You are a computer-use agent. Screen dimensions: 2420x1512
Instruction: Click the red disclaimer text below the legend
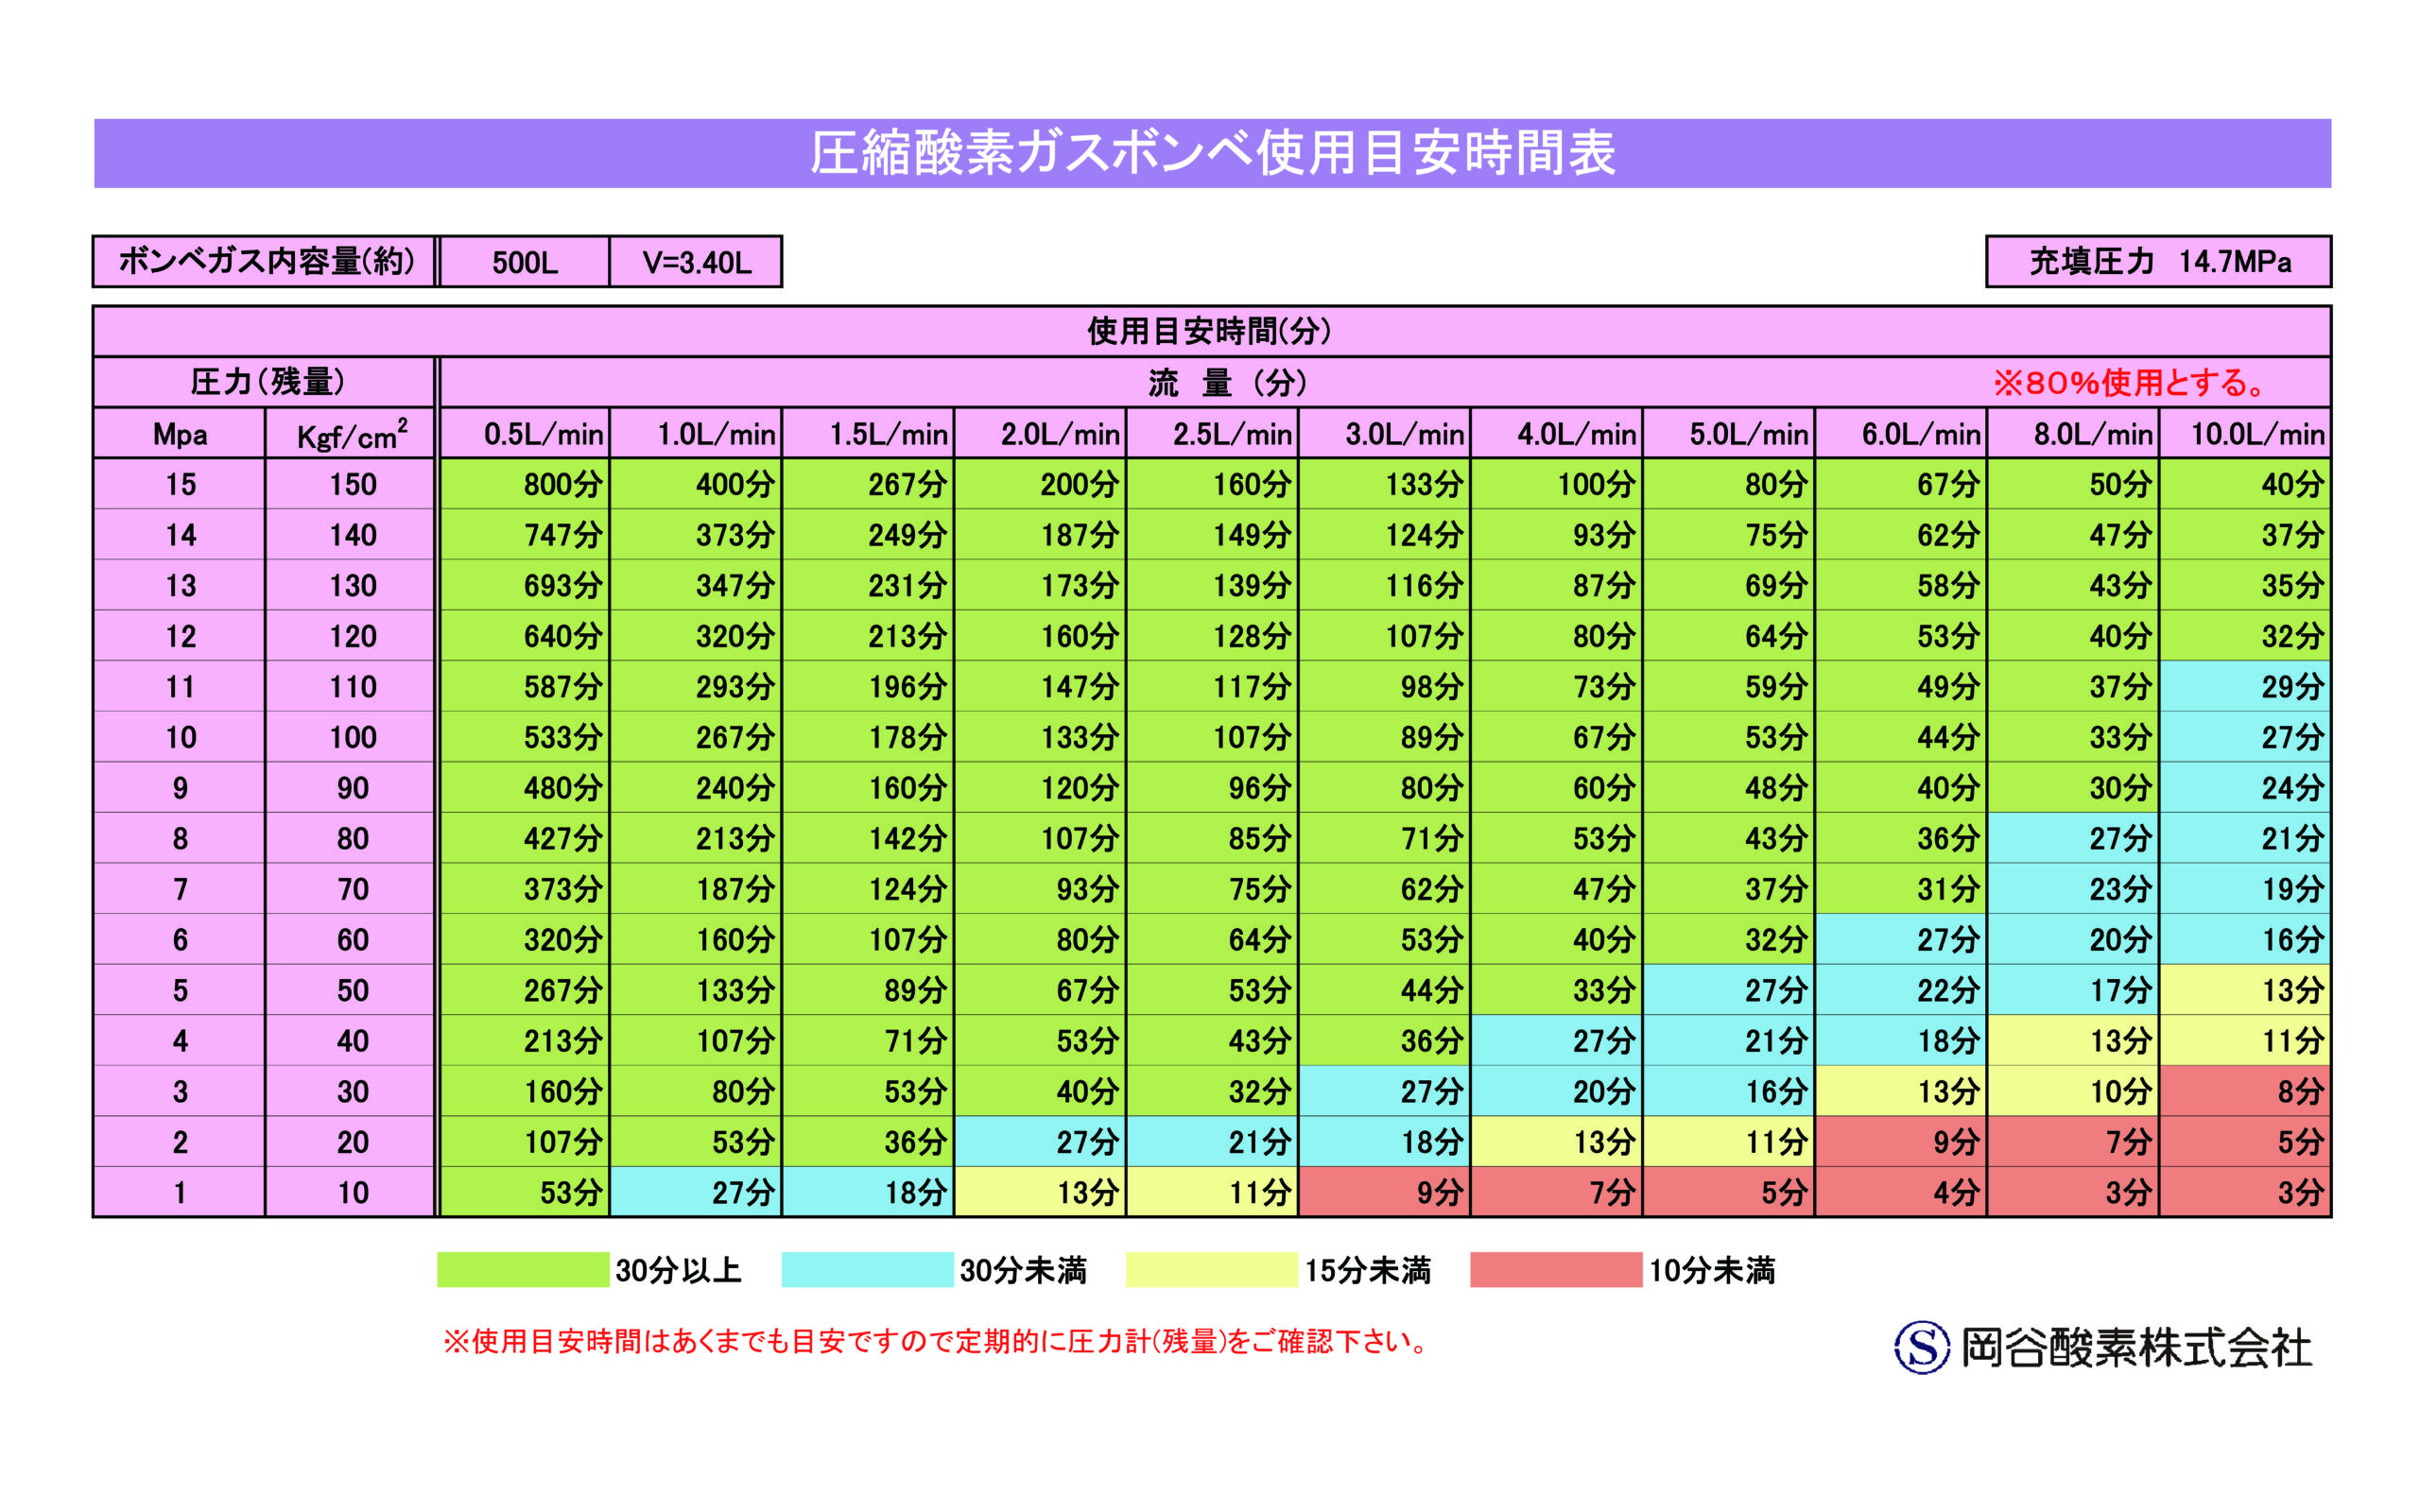point(936,1341)
